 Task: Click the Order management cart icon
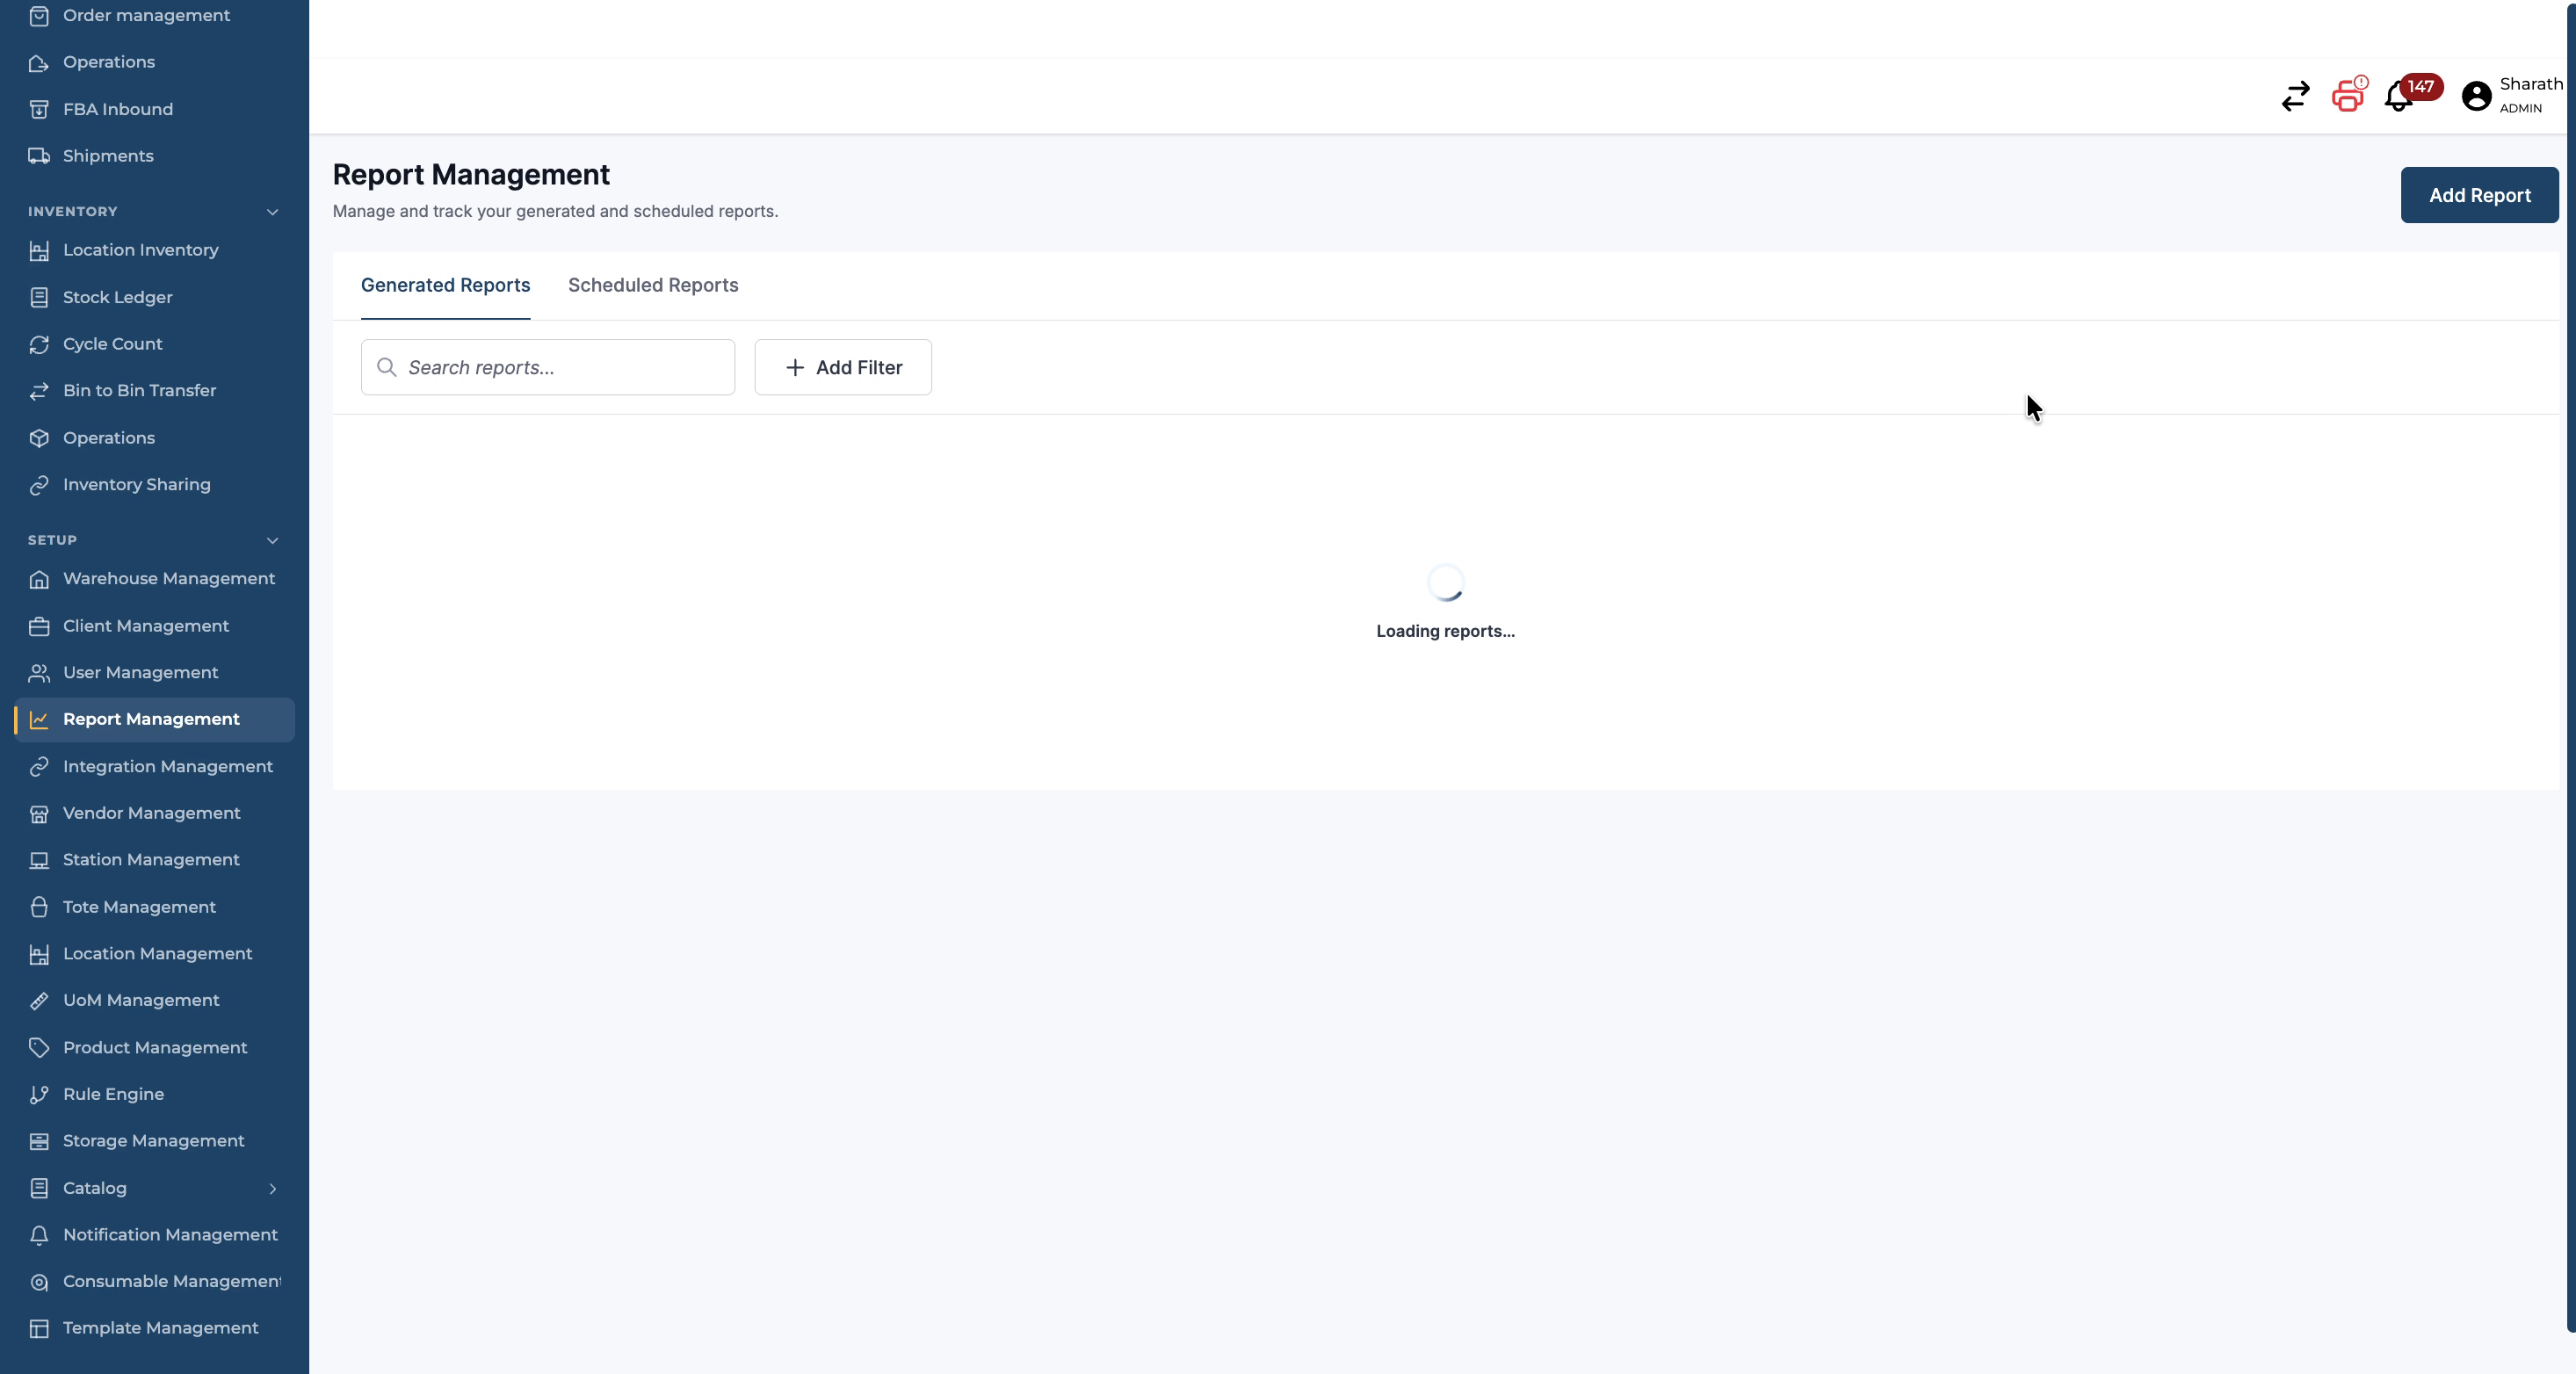pyautogui.click(x=39, y=16)
